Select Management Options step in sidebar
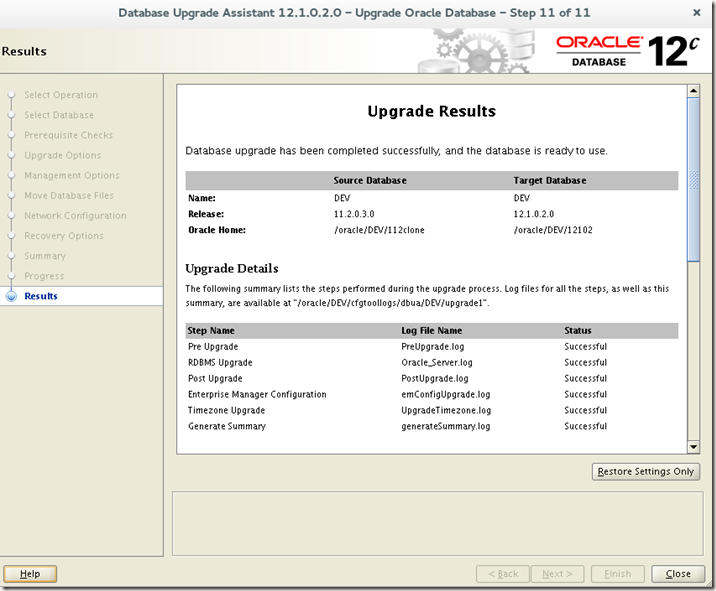The image size is (716, 591). (72, 175)
